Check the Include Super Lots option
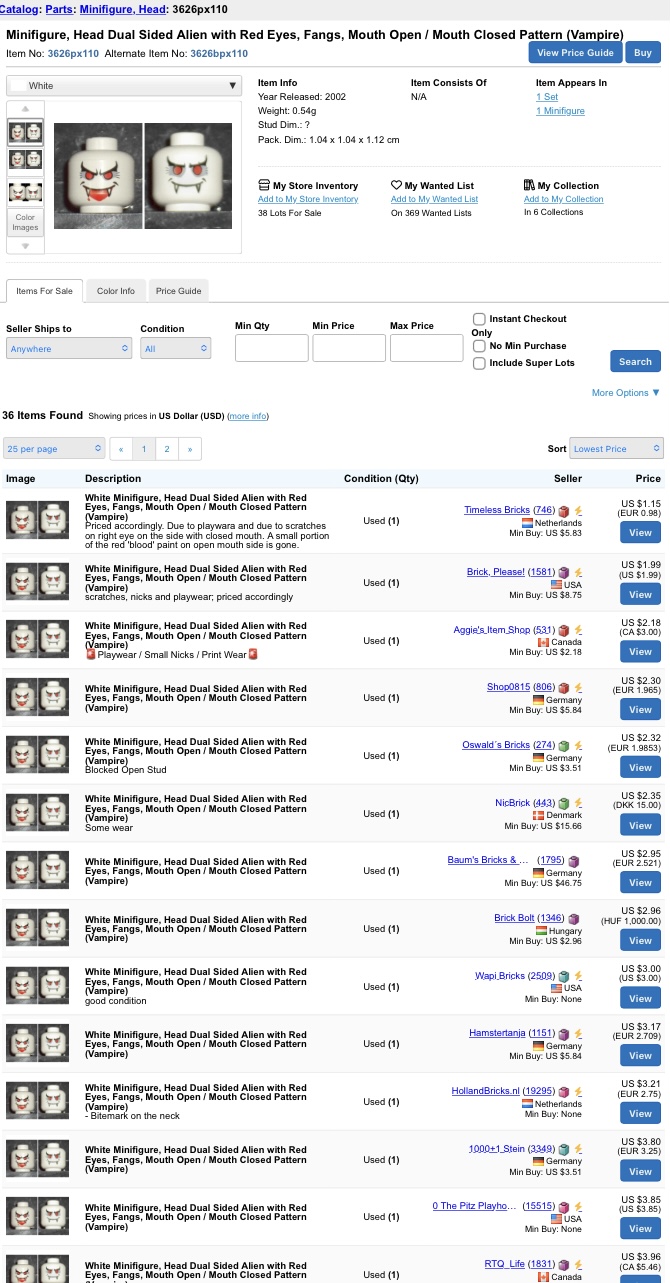This screenshot has width=670, height=1283. (x=479, y=363)
